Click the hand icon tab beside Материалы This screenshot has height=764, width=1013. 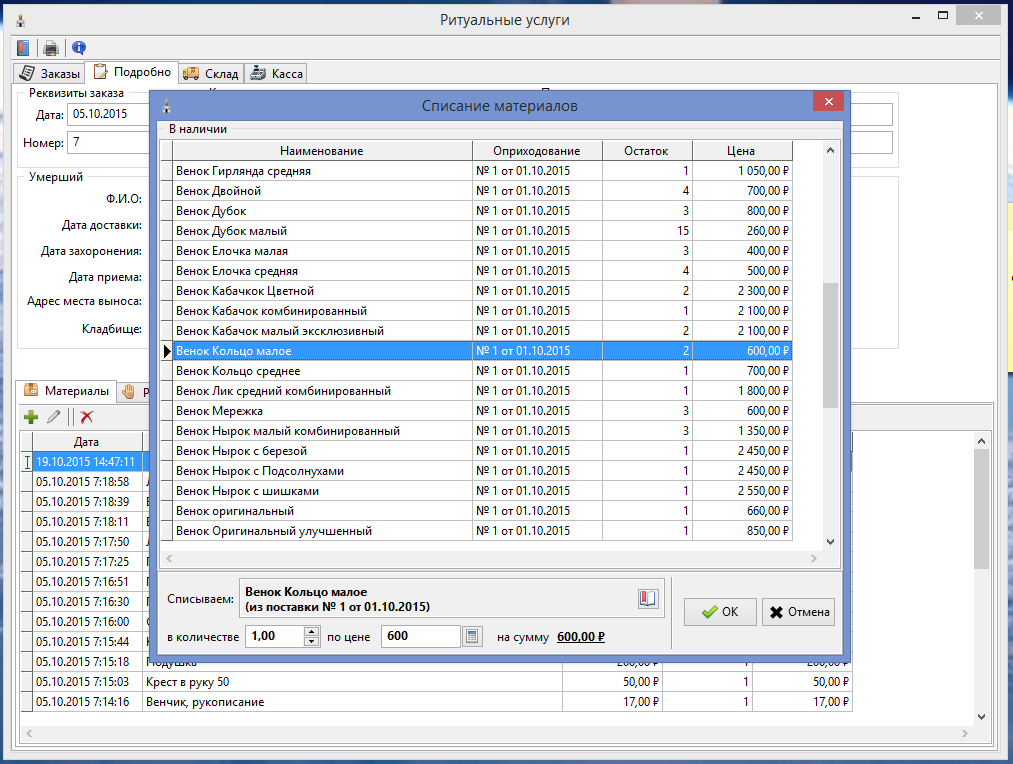[x=129, y=391]
